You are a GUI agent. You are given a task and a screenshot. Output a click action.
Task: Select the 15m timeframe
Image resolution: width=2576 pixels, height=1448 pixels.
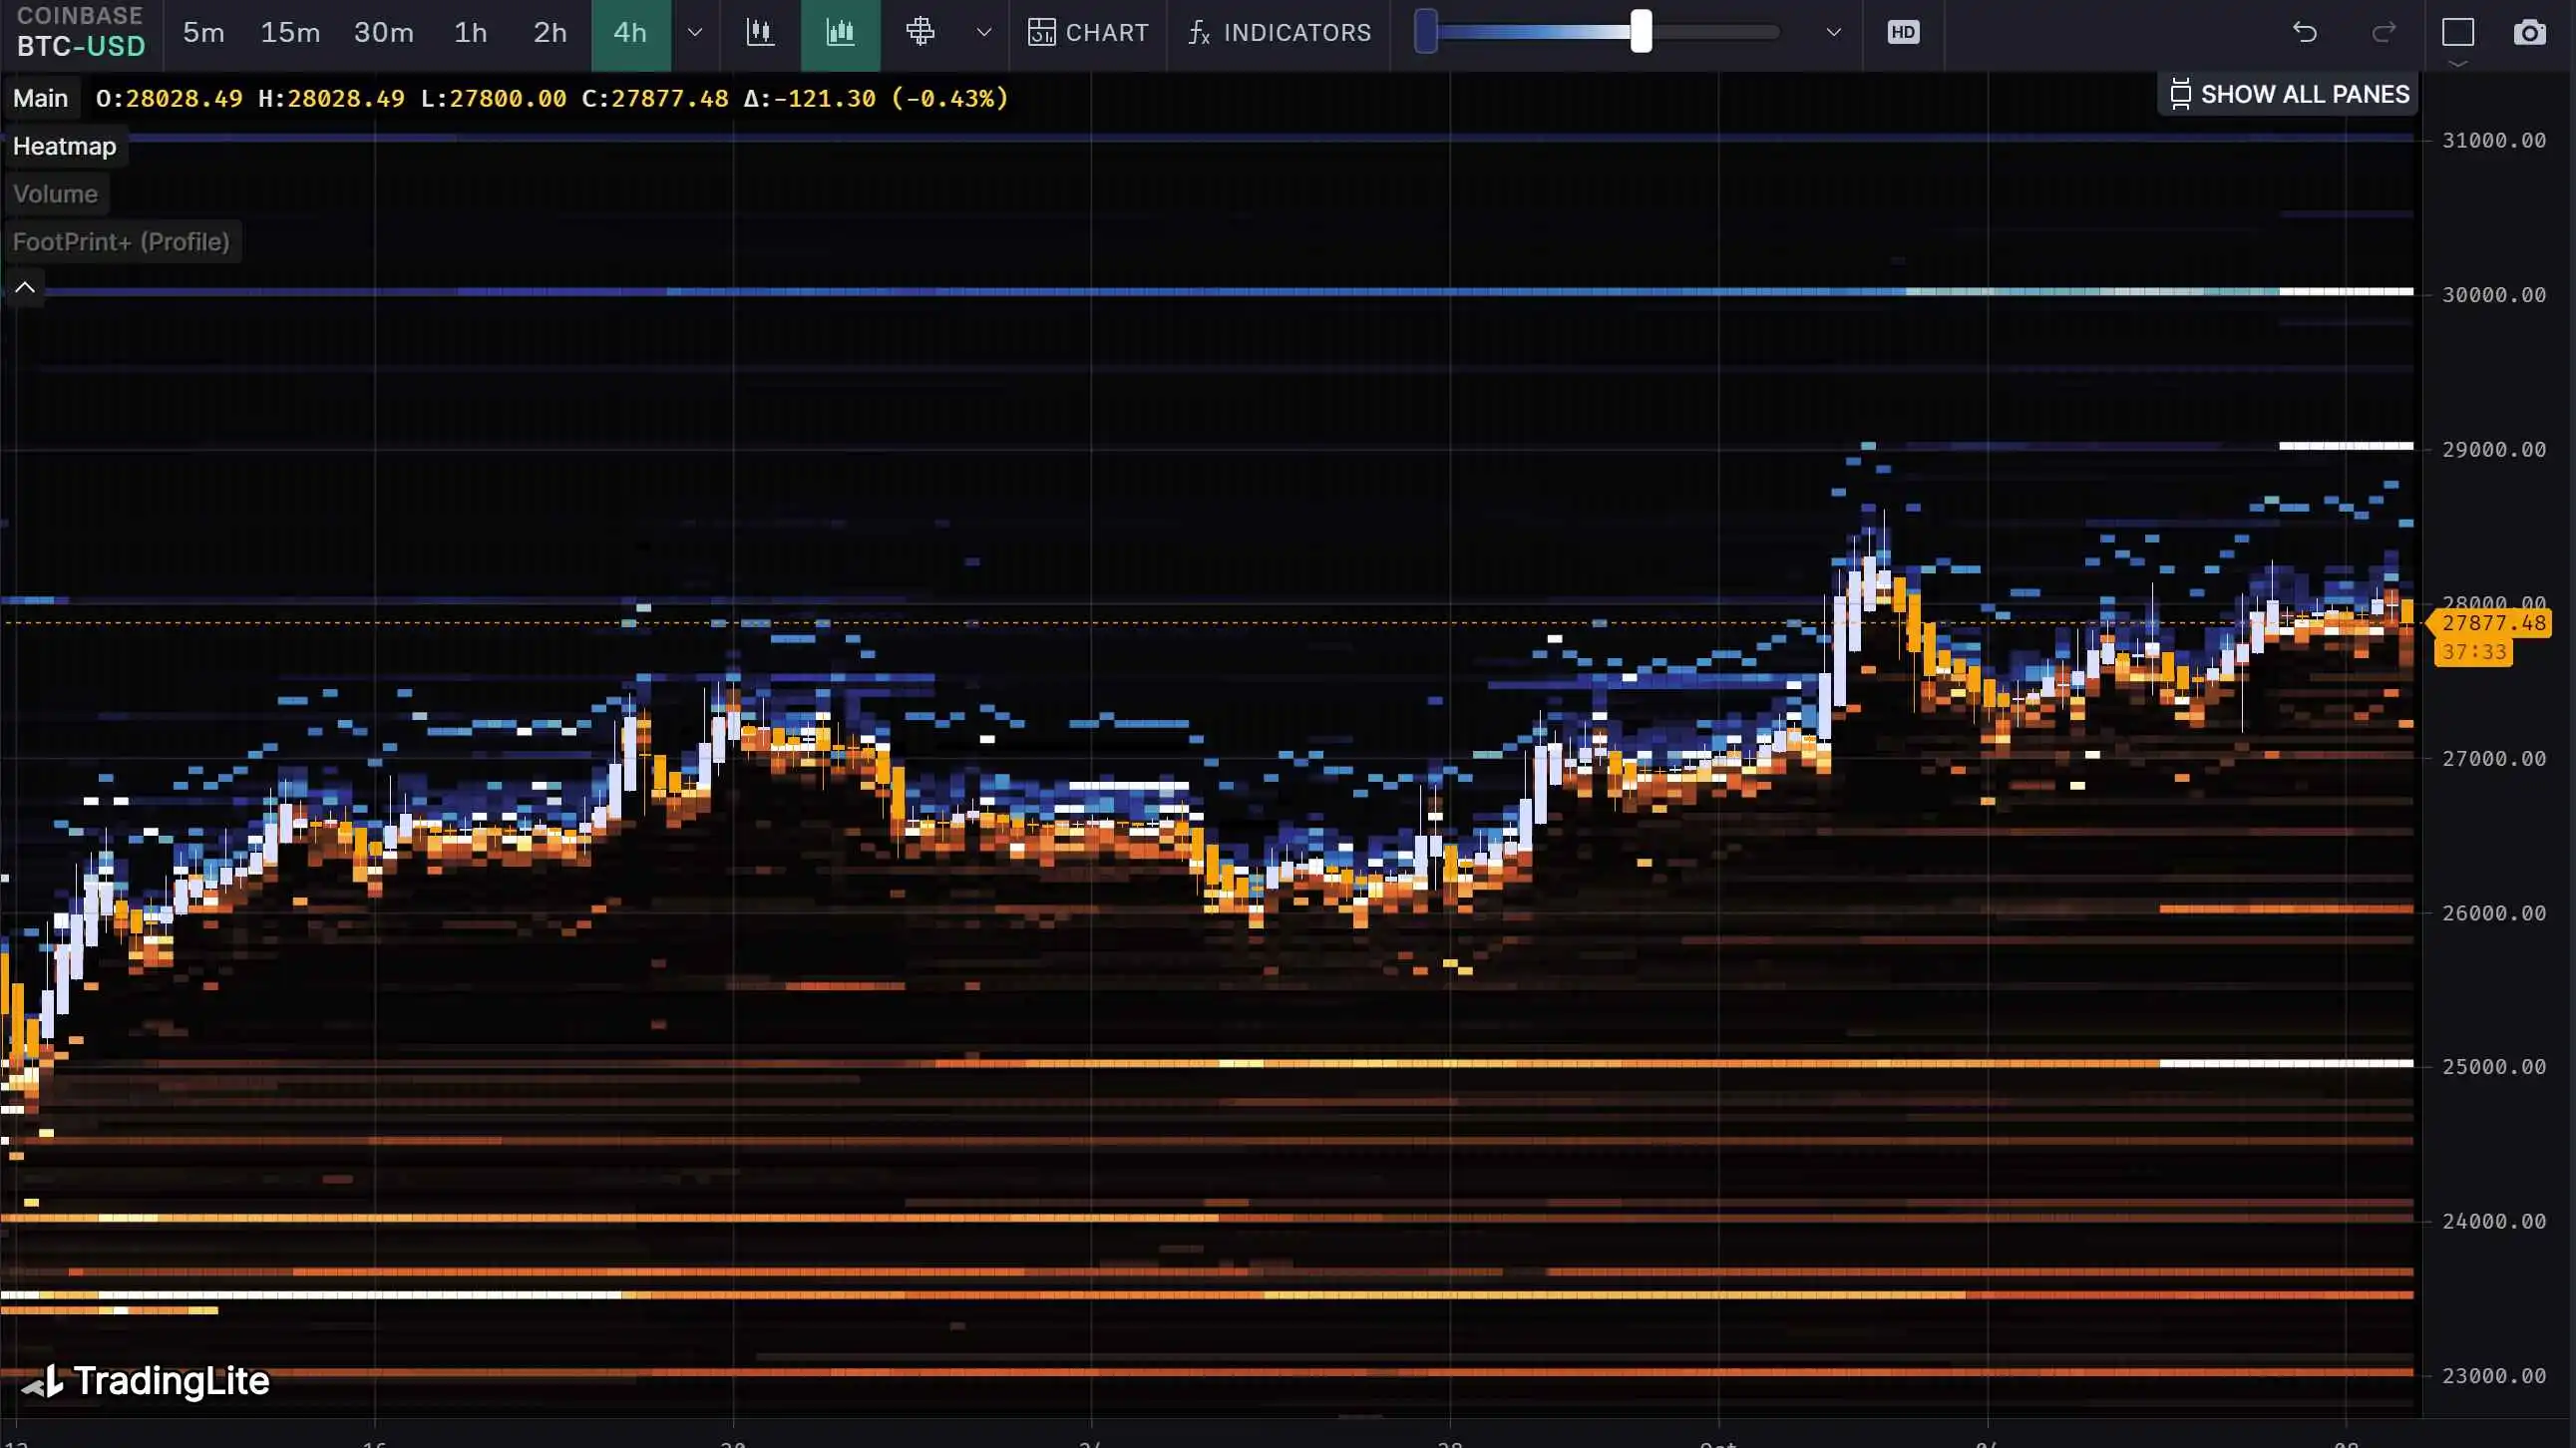click(290, 33)
